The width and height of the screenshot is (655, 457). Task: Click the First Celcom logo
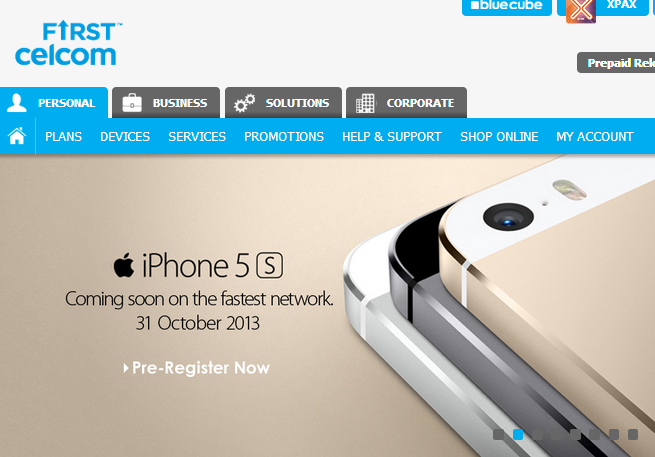coord(68,43)
